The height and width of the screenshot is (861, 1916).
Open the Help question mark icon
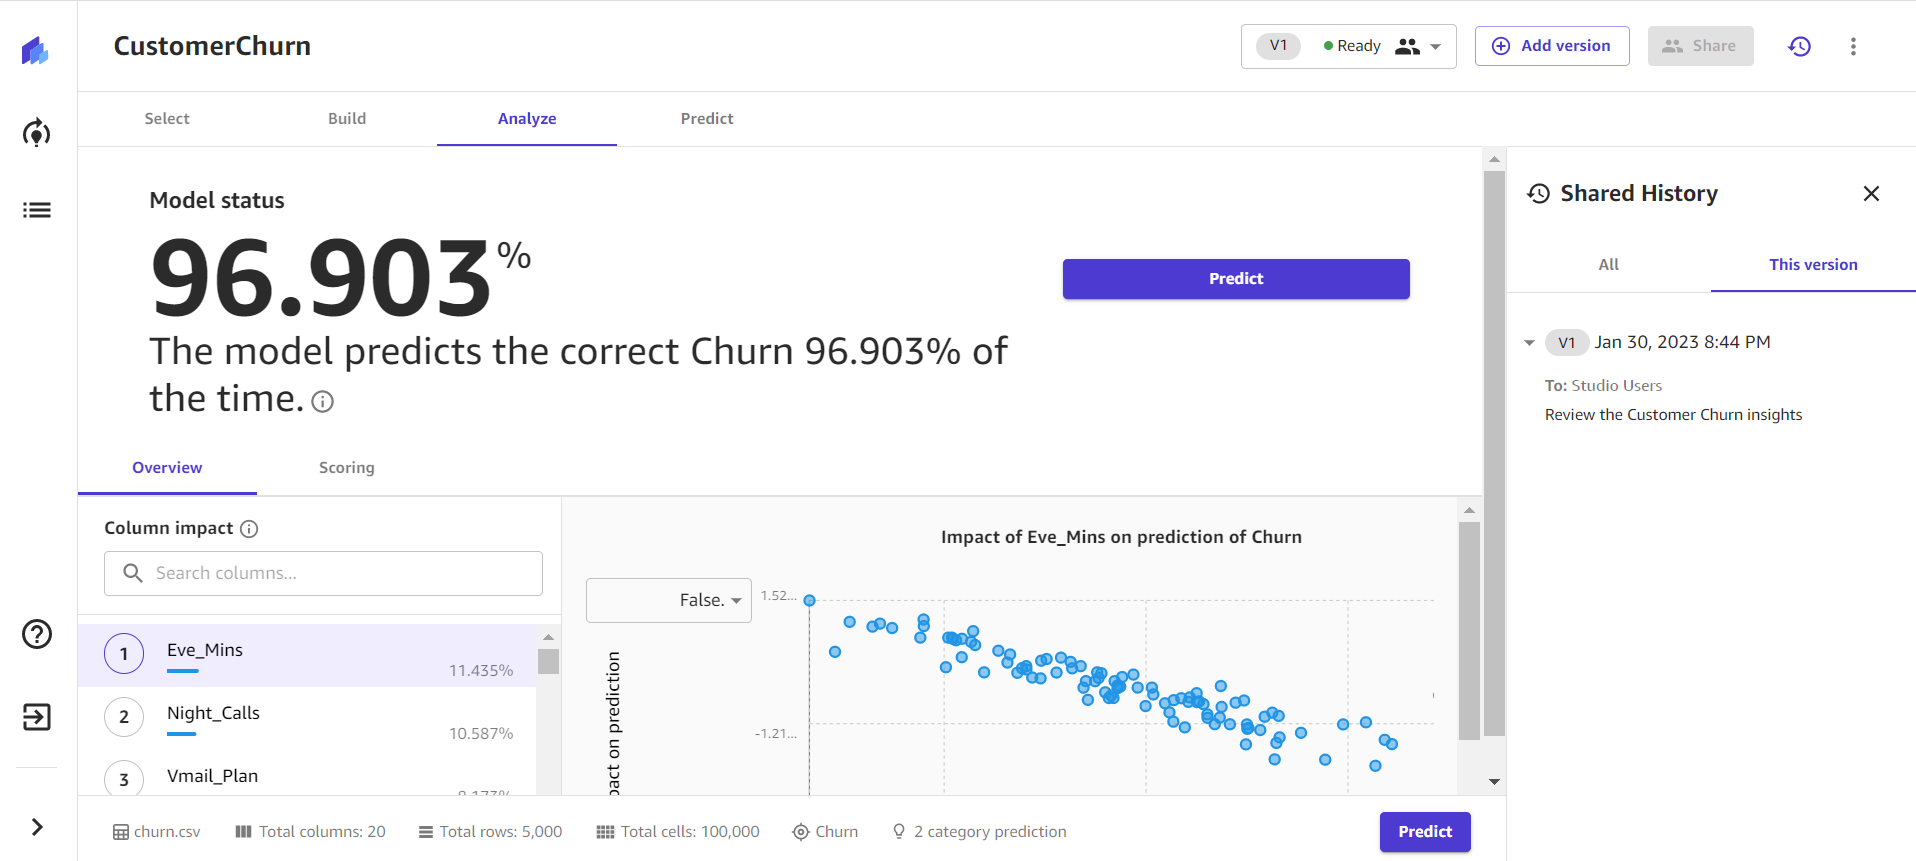pos(37,634)
